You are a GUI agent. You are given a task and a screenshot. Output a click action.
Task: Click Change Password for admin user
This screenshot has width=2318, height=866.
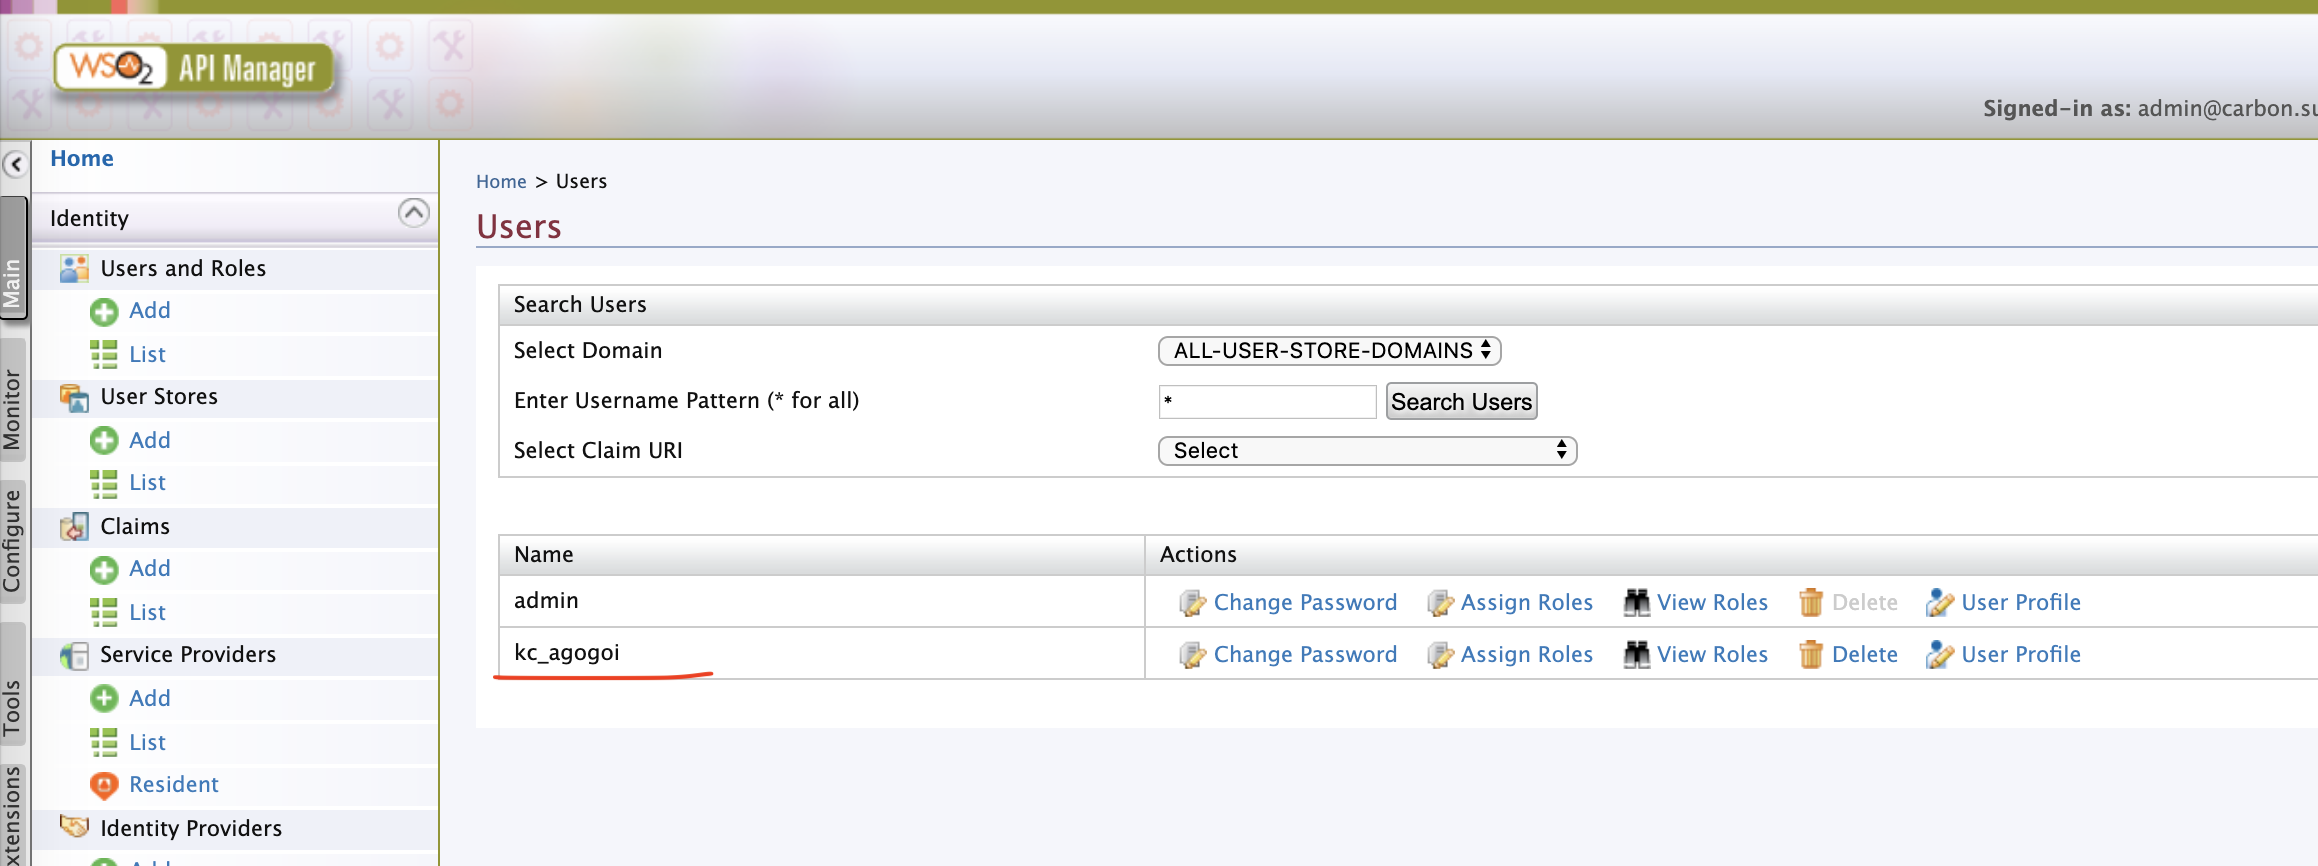click(1304, 602)
